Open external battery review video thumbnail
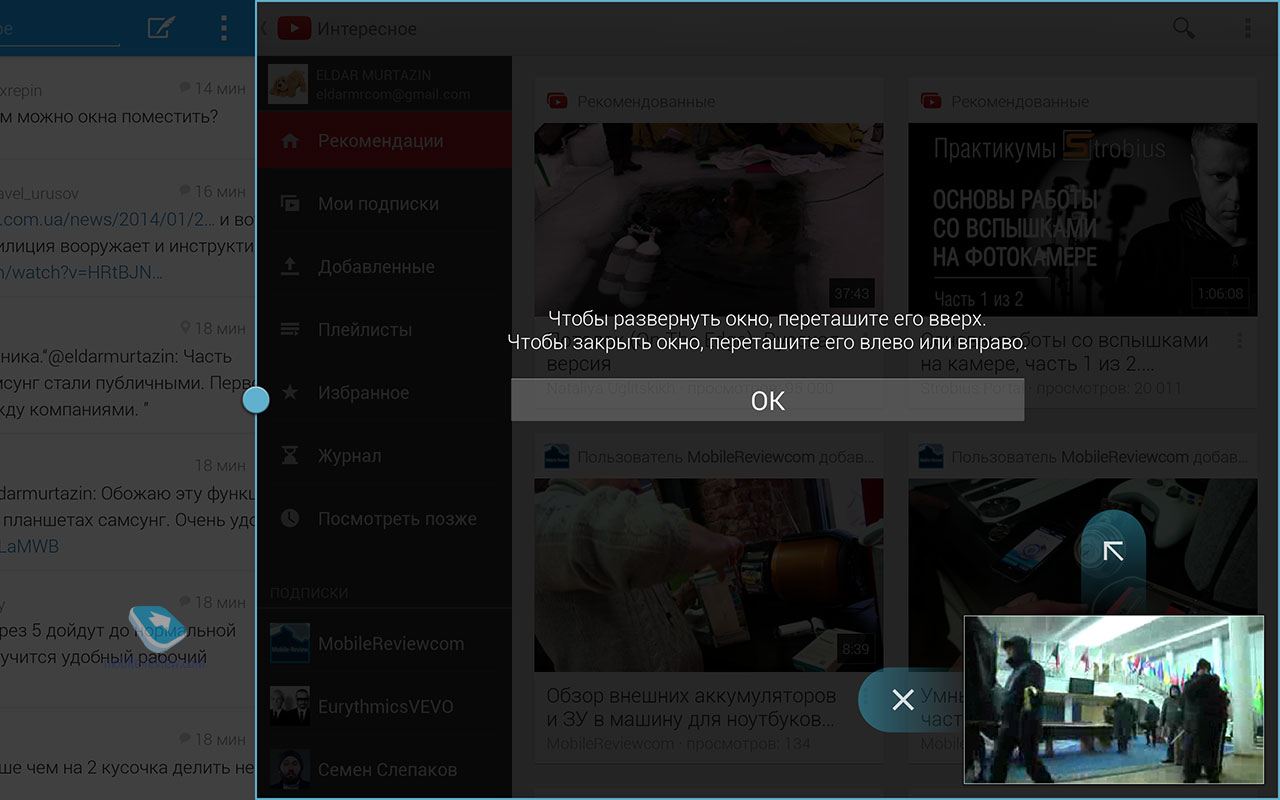 [709, 575]
